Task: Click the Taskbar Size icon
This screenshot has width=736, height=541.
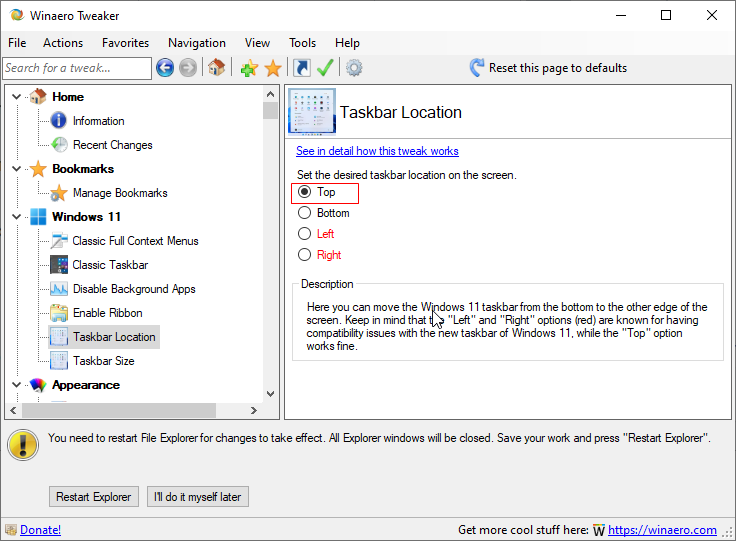Action: (59, 361)
